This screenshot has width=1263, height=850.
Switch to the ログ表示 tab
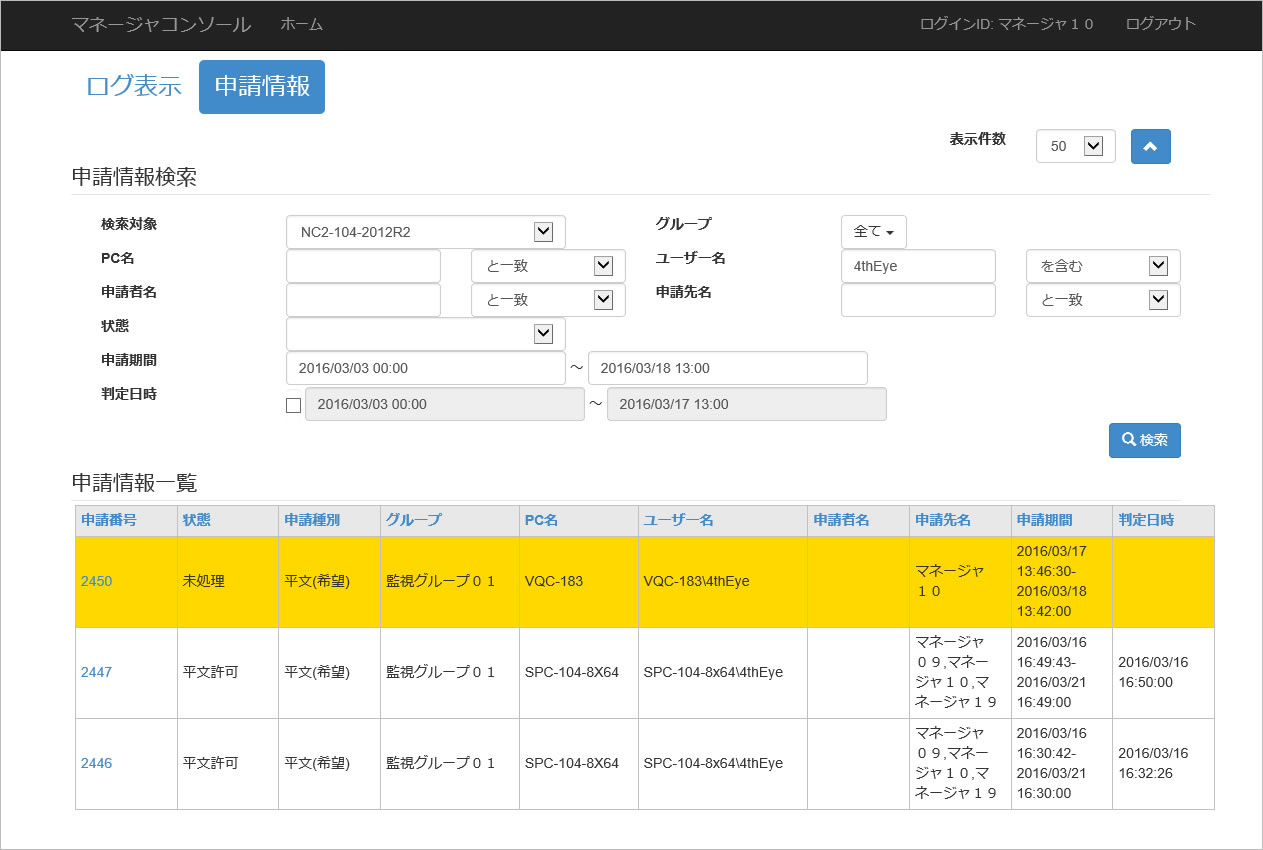coord(134,86)
